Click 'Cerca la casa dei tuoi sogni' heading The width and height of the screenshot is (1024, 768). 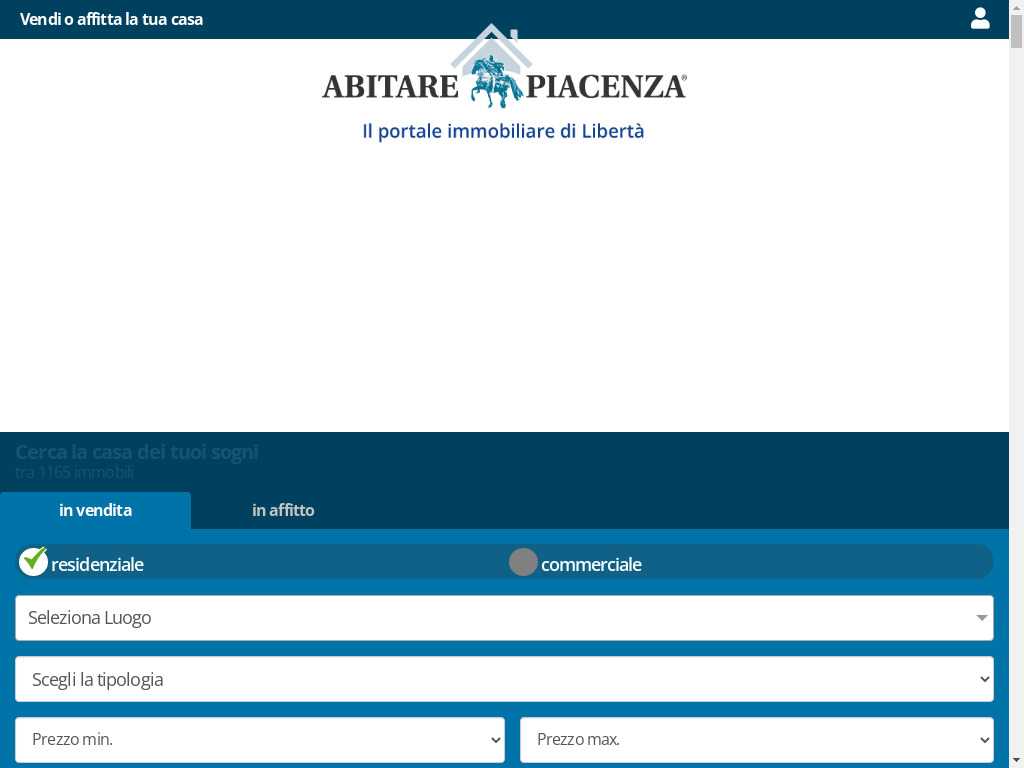pyautogui.click(x=137, y=451)
